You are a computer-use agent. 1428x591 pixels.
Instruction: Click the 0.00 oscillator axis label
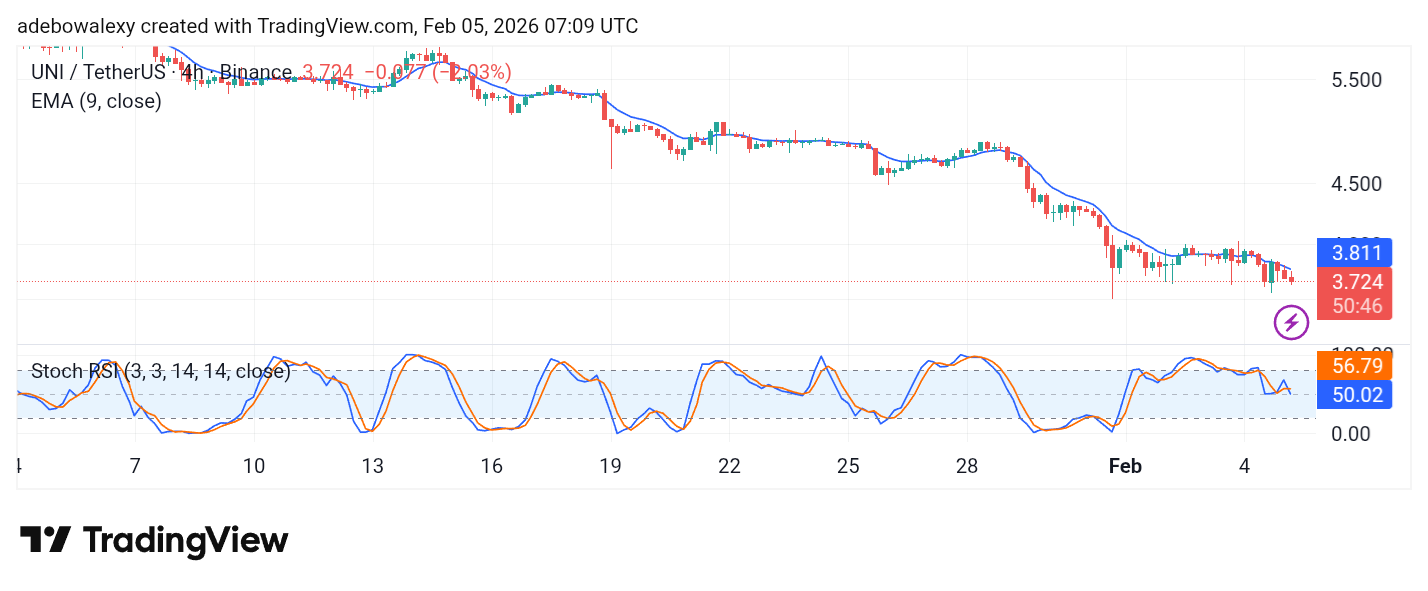coord(1350,434)
